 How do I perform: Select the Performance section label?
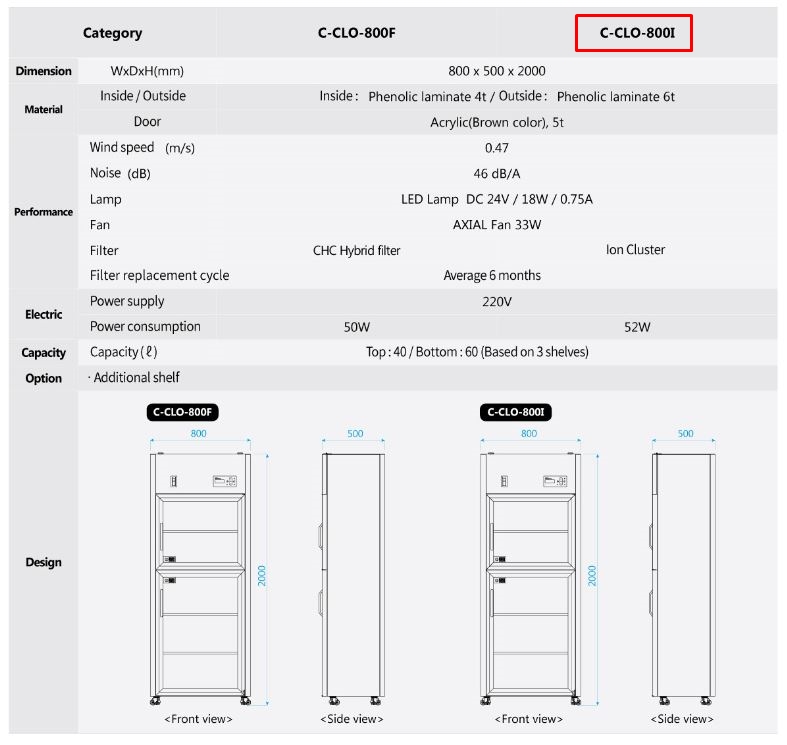point(43,212)
